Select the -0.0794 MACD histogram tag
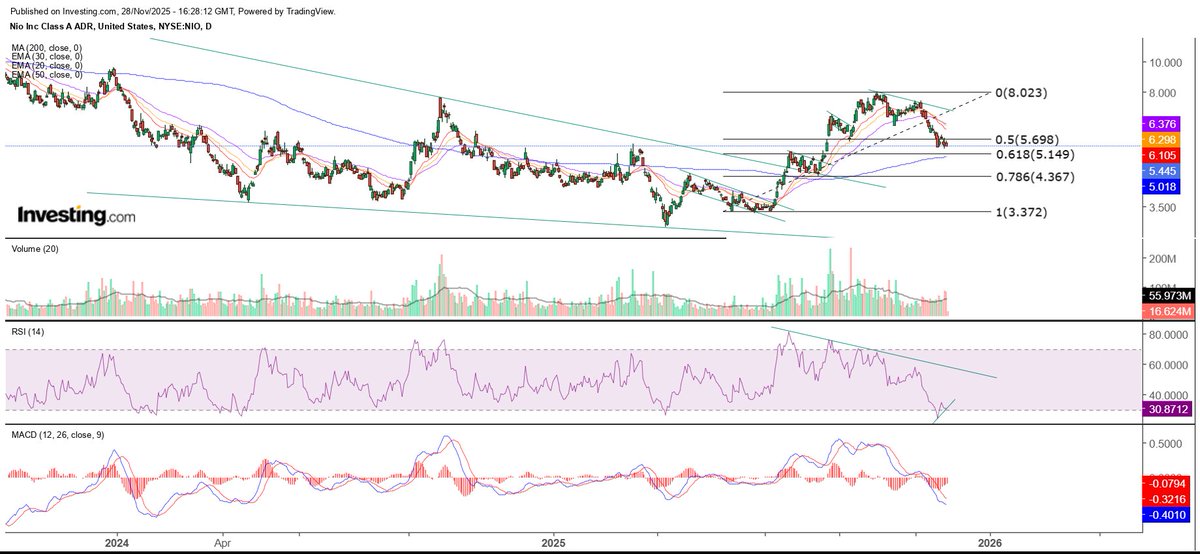The image size is (1200, 554). pyautogui.click(x=1166, y=483)
